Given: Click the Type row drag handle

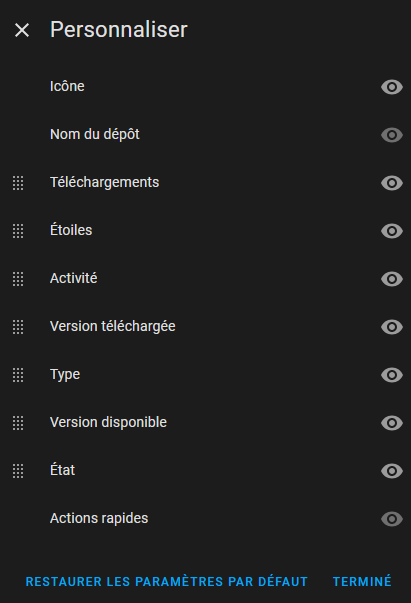Looking at the screenshot, I should (18, 375).
